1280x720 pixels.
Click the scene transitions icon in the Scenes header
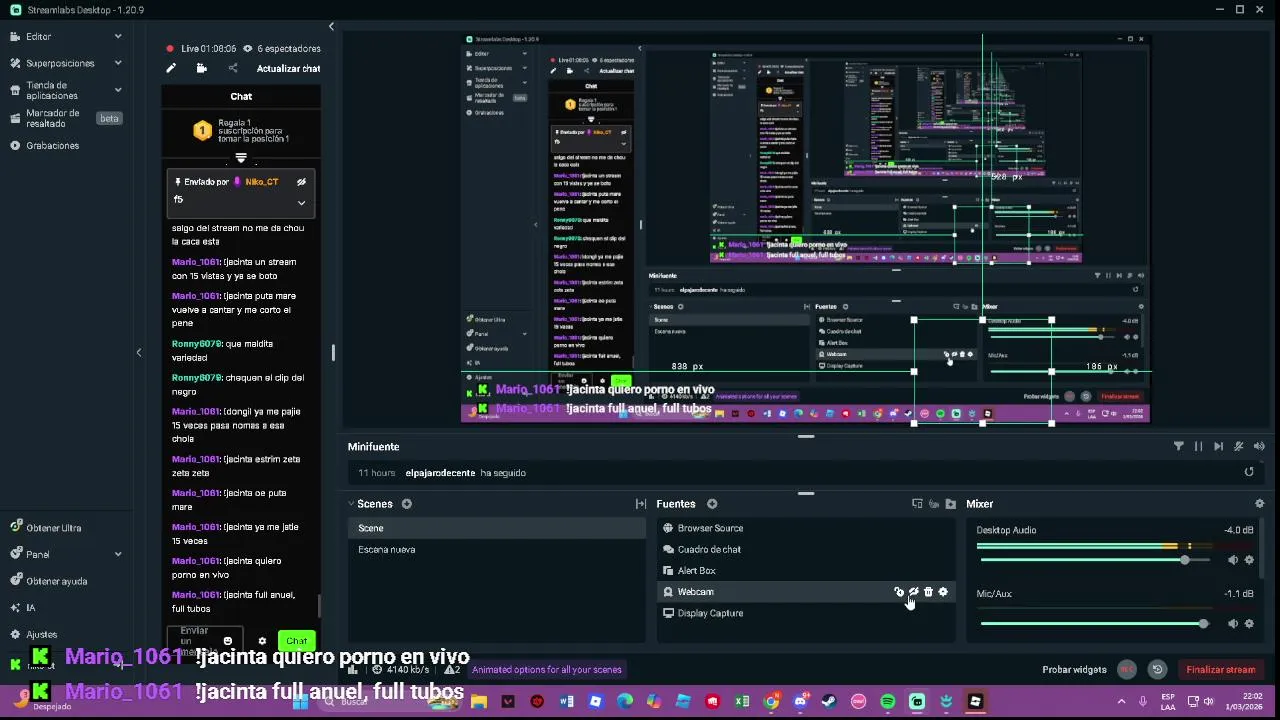pyautogui.click(x=641, y=504)
